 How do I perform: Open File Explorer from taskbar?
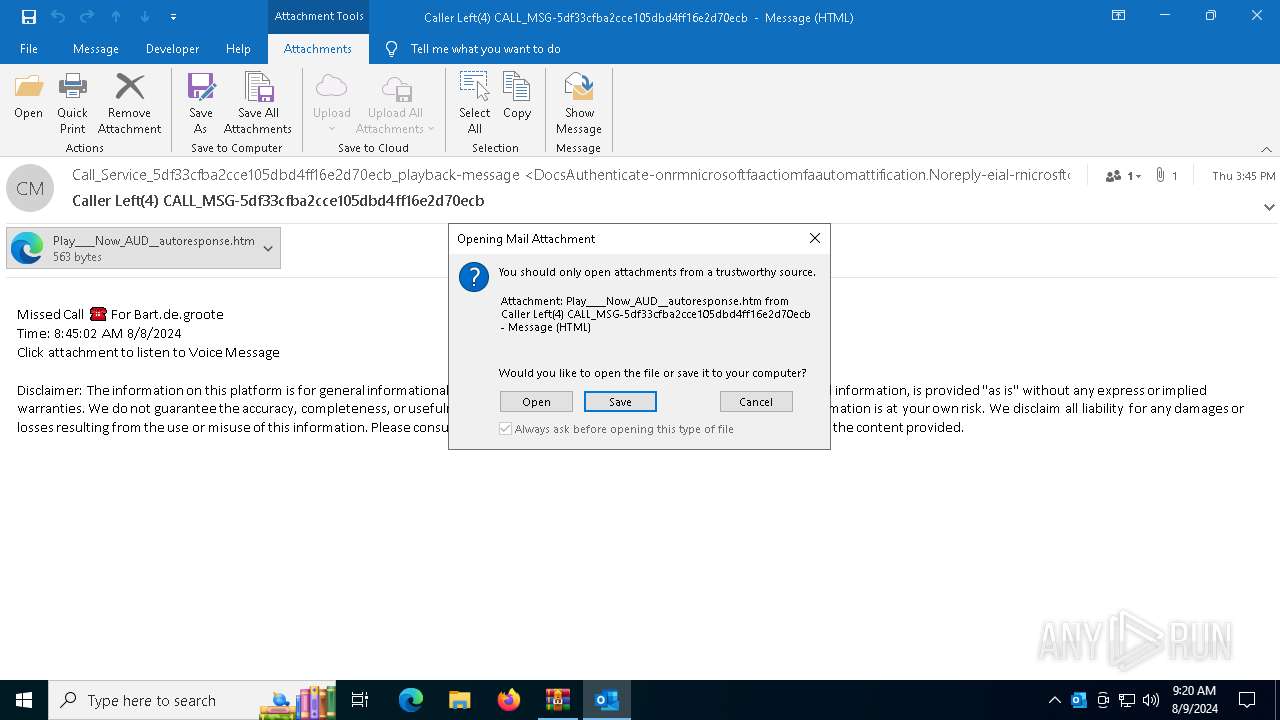[x=460, y=700]
